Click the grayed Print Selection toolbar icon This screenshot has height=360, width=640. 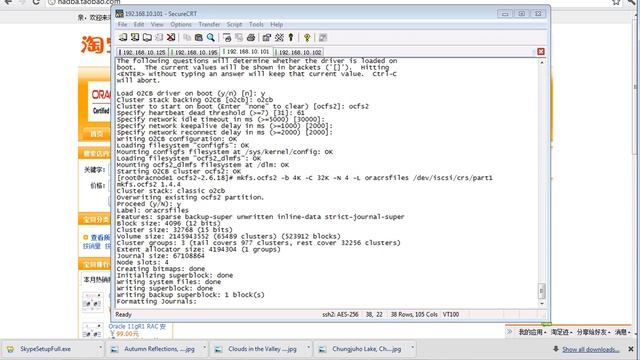(x=239, y=38)
